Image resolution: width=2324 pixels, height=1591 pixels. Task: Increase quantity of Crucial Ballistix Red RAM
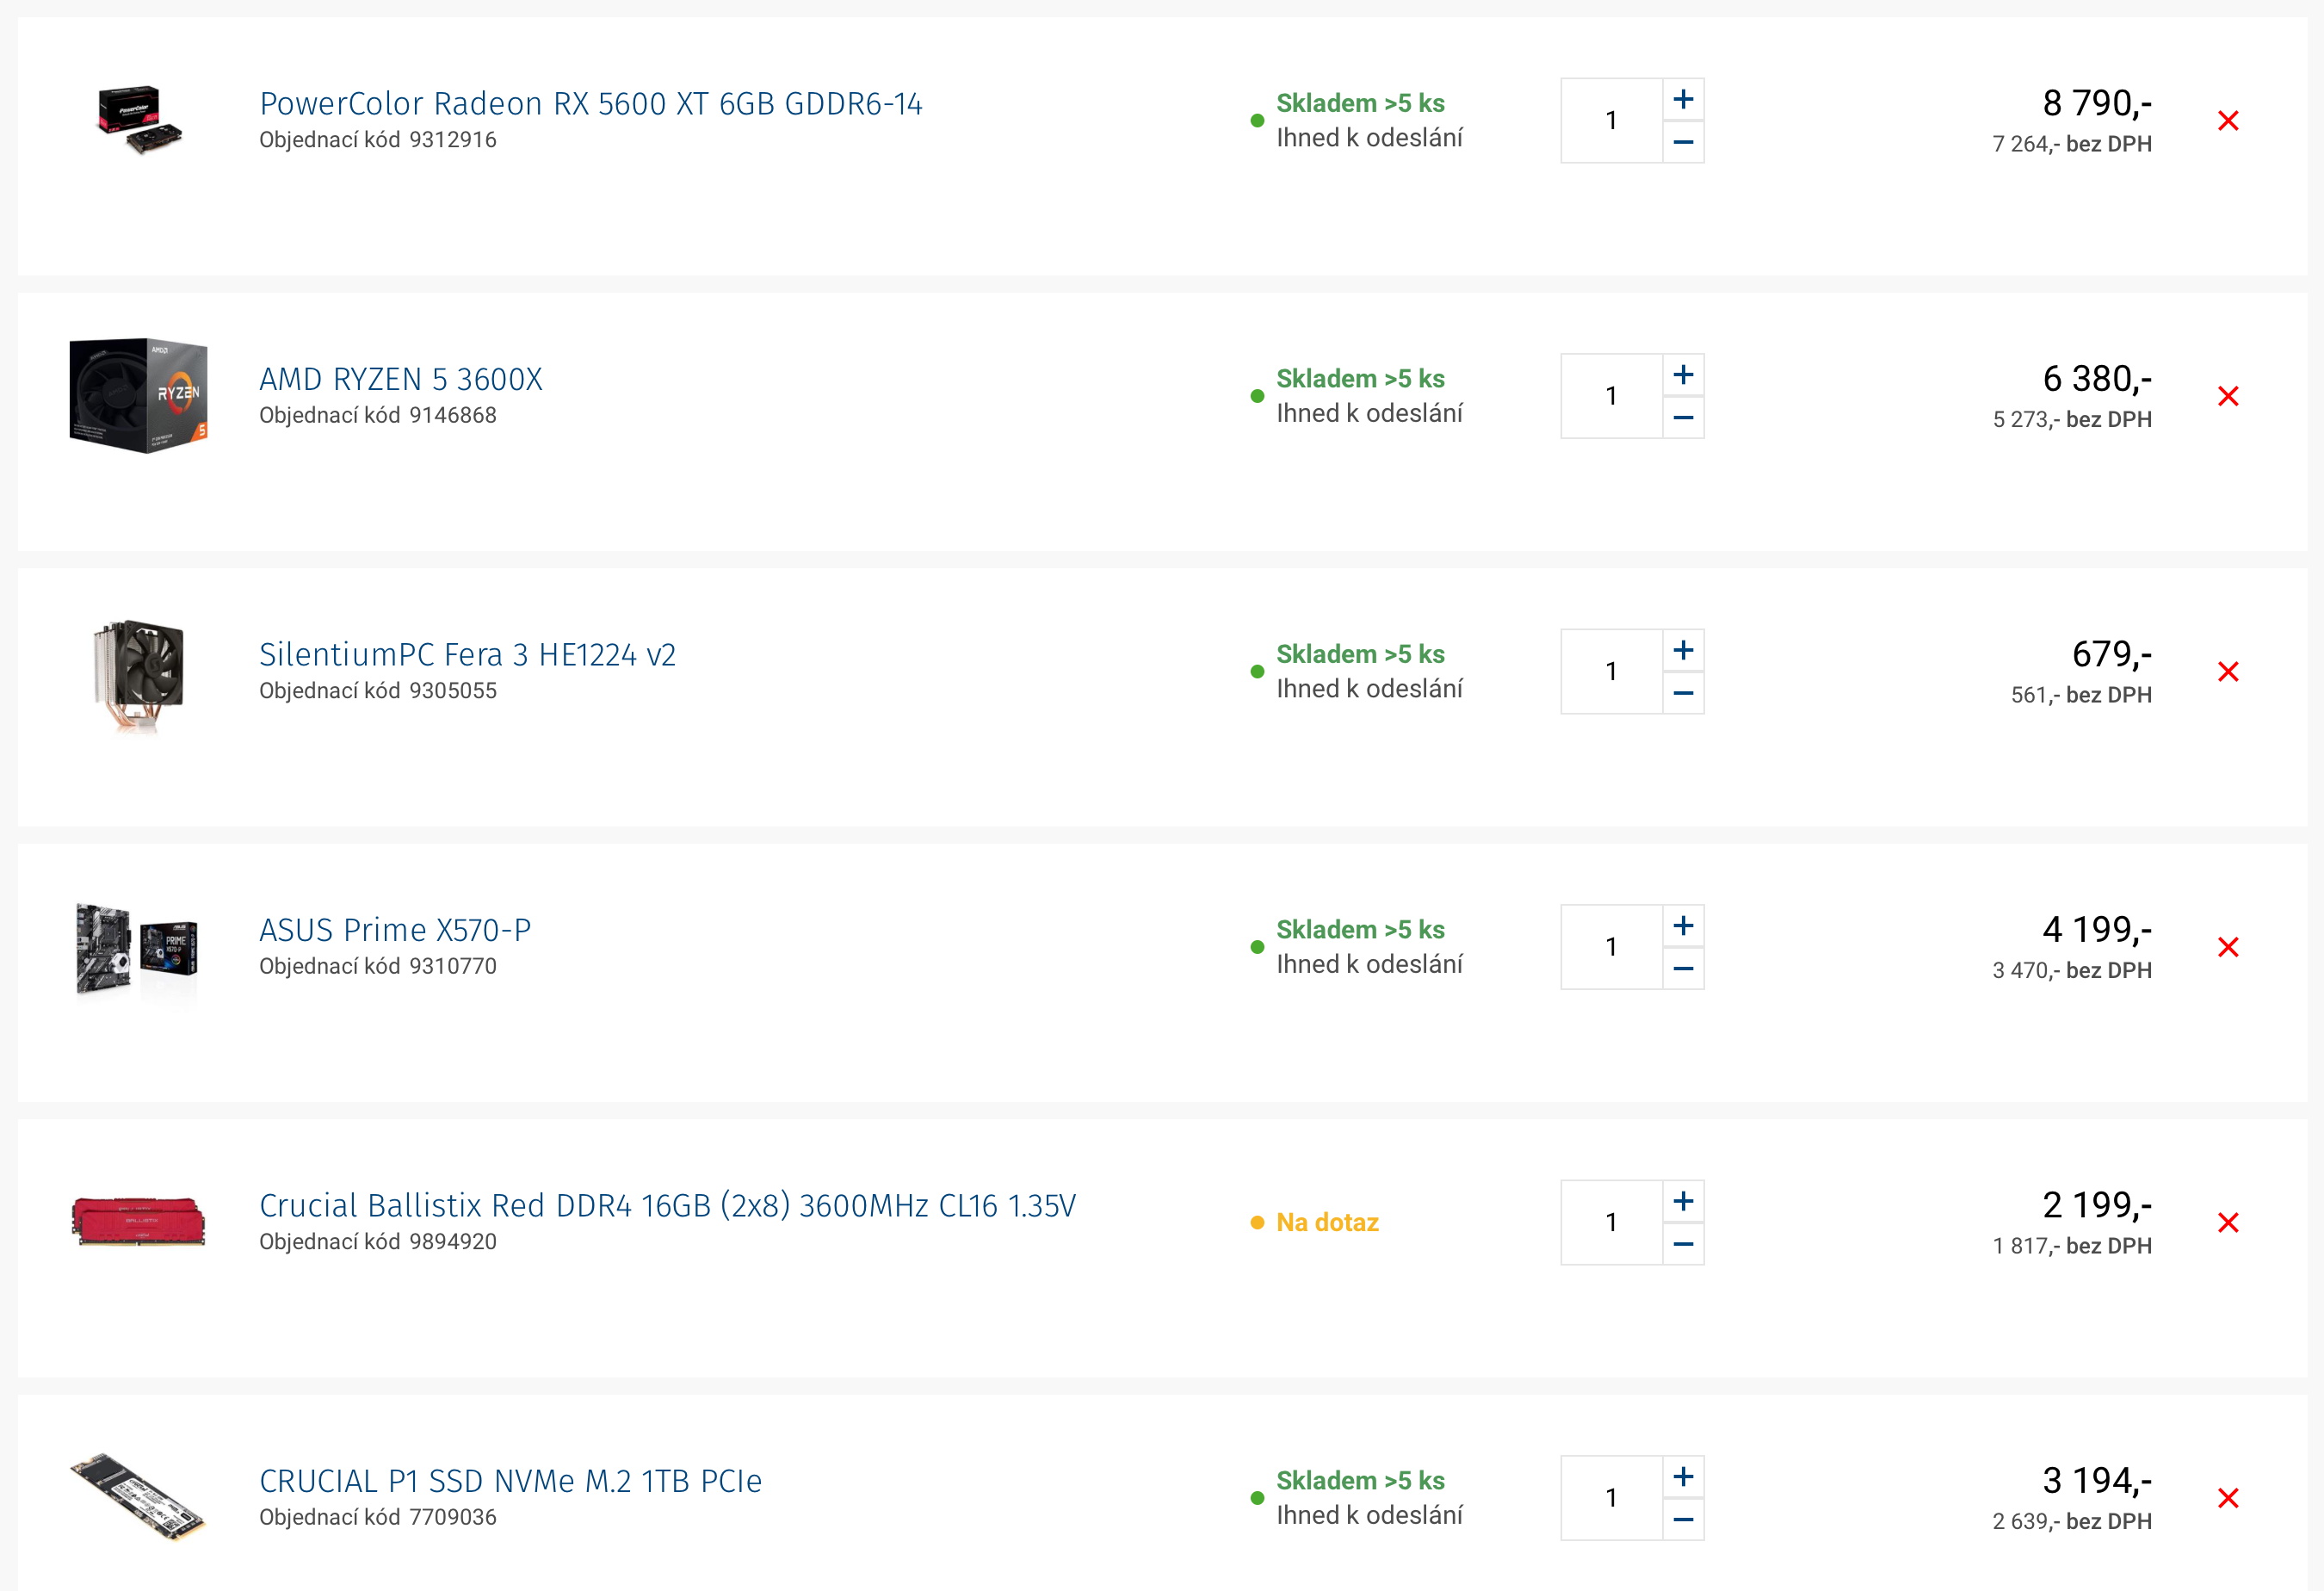pos(1683,1201)
